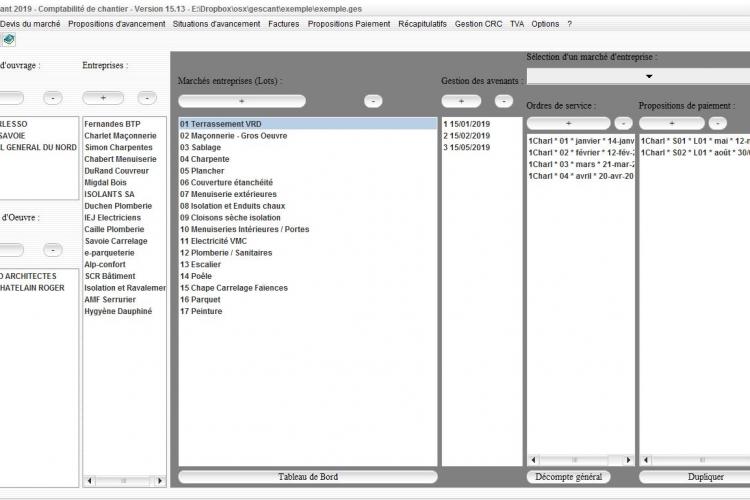Open the Gestion CRC menu

click(478, 24)
